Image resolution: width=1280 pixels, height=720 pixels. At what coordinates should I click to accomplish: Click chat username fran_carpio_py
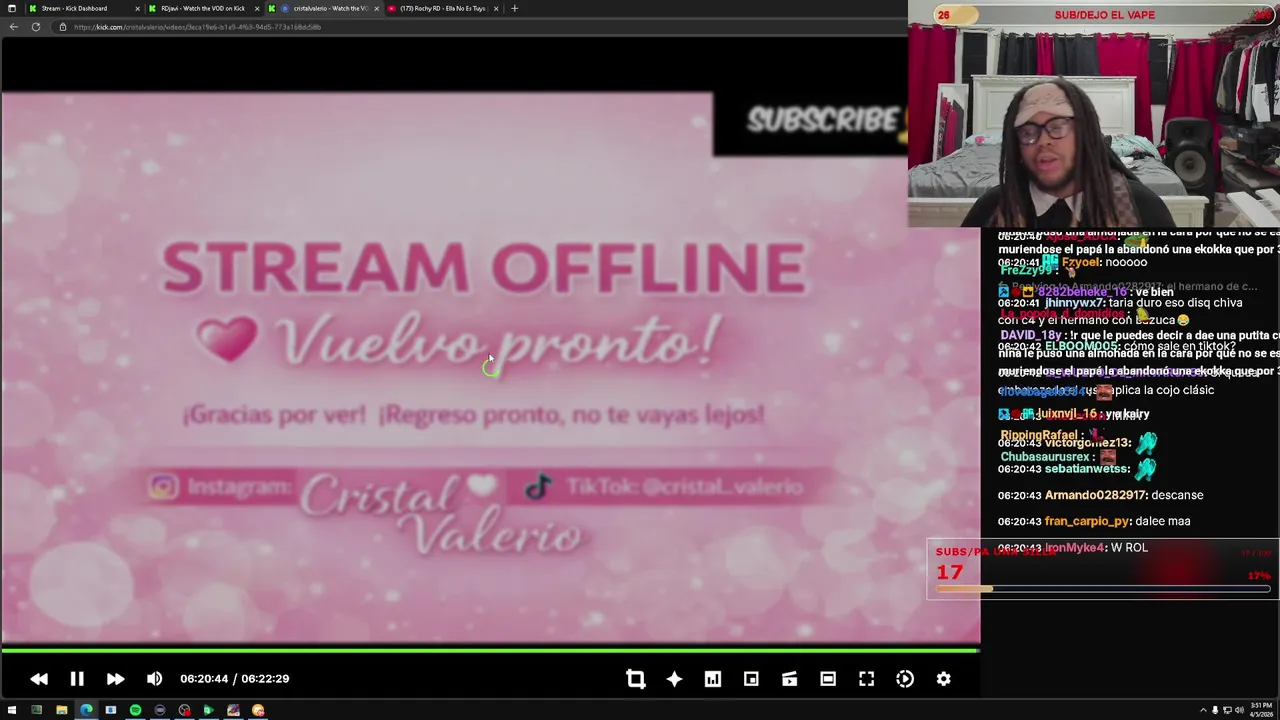click(x=1087, y=521)
